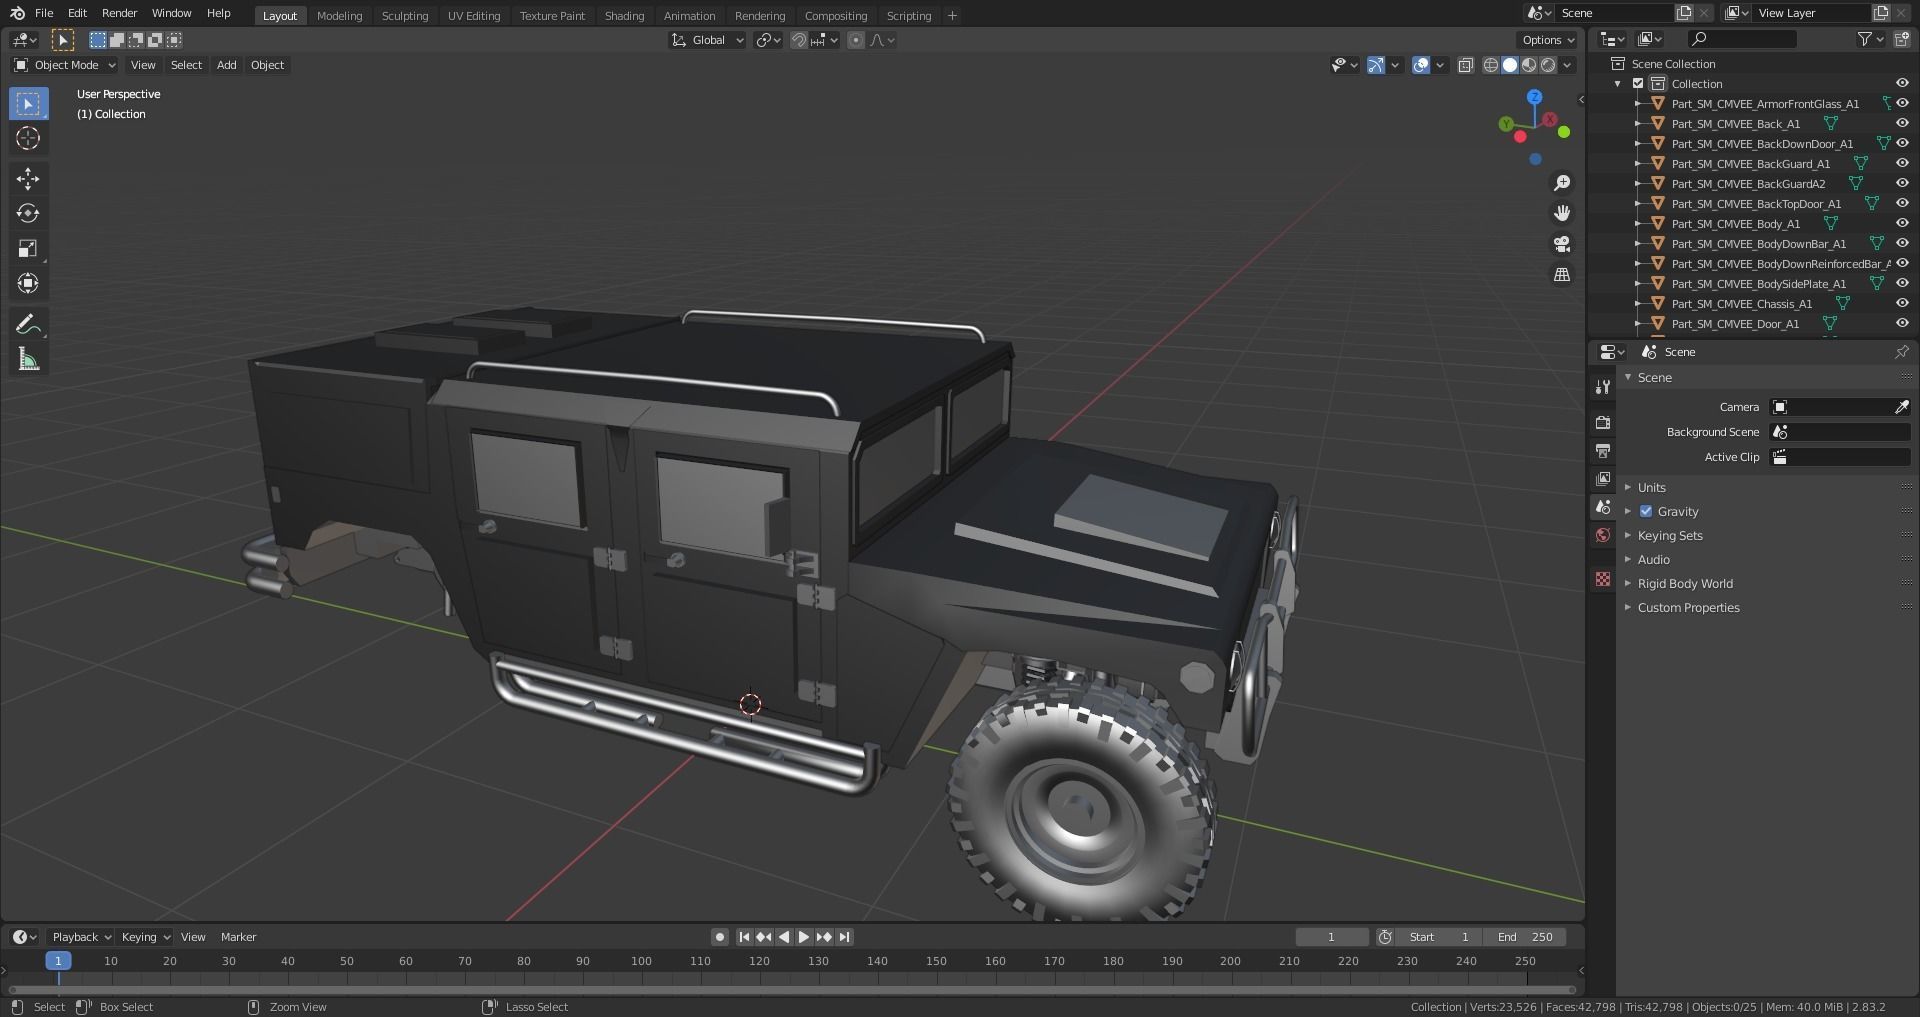Image resolution: width=1920 pixels, height=1017 pixels.
Task: Open the View Layer properties tab
Action: (x=1603, y=479)
